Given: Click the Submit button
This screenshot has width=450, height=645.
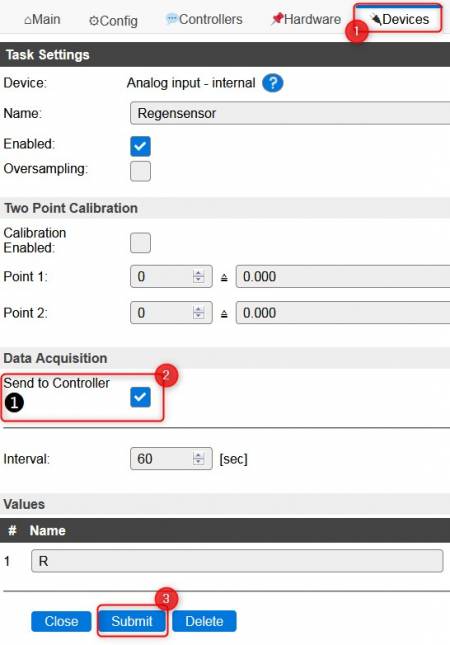Looking at the screenshot, I should (x=132, y=621).
